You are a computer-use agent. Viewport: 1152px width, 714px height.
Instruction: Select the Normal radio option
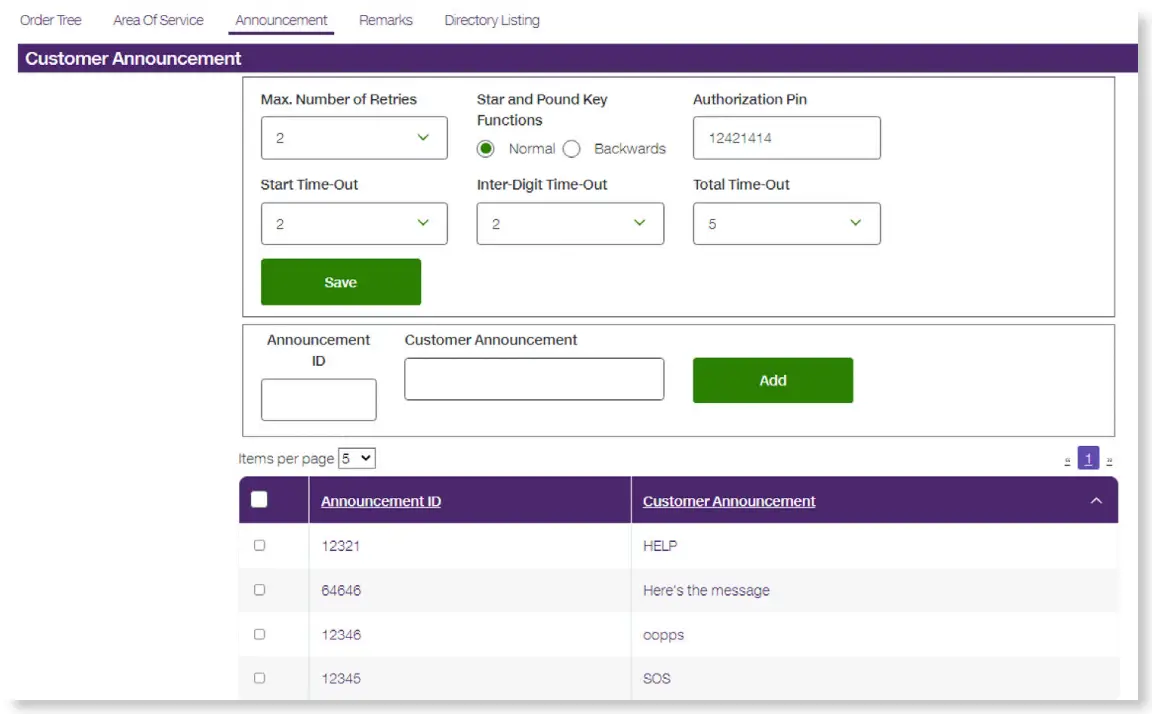(x=486, y=149)
